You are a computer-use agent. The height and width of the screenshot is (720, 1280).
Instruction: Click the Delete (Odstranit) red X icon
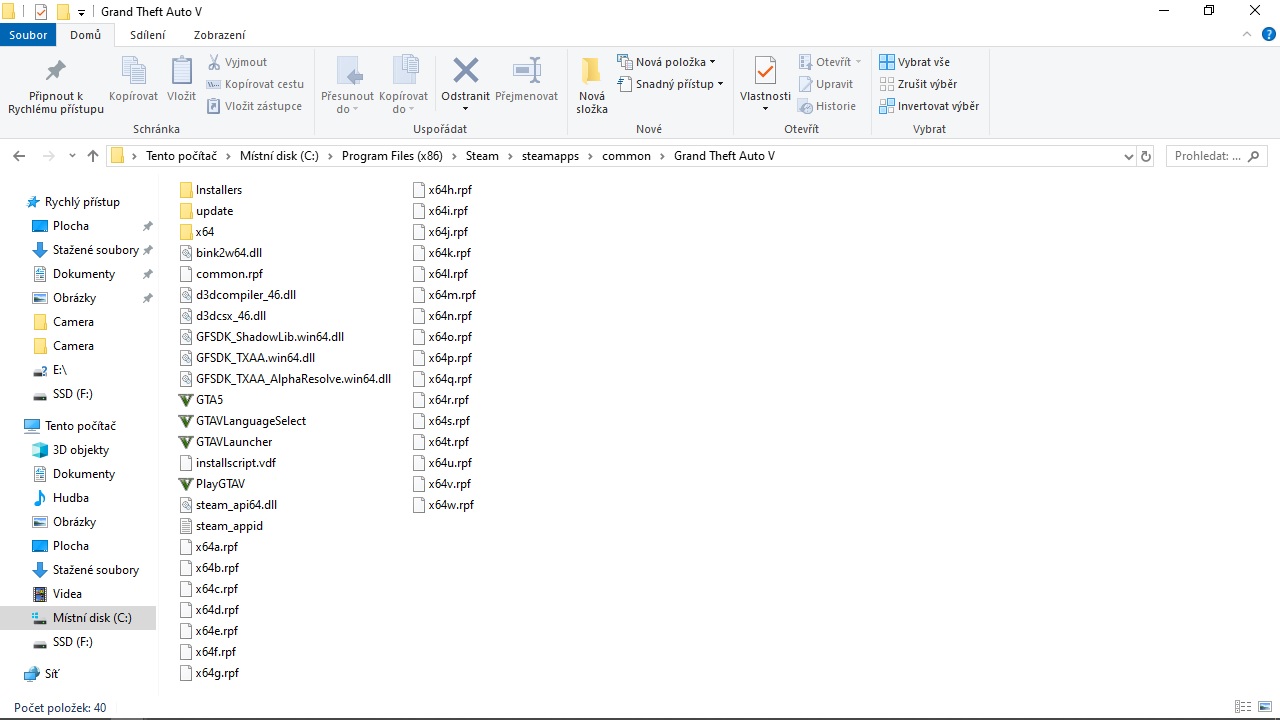(x=465, y=71)
